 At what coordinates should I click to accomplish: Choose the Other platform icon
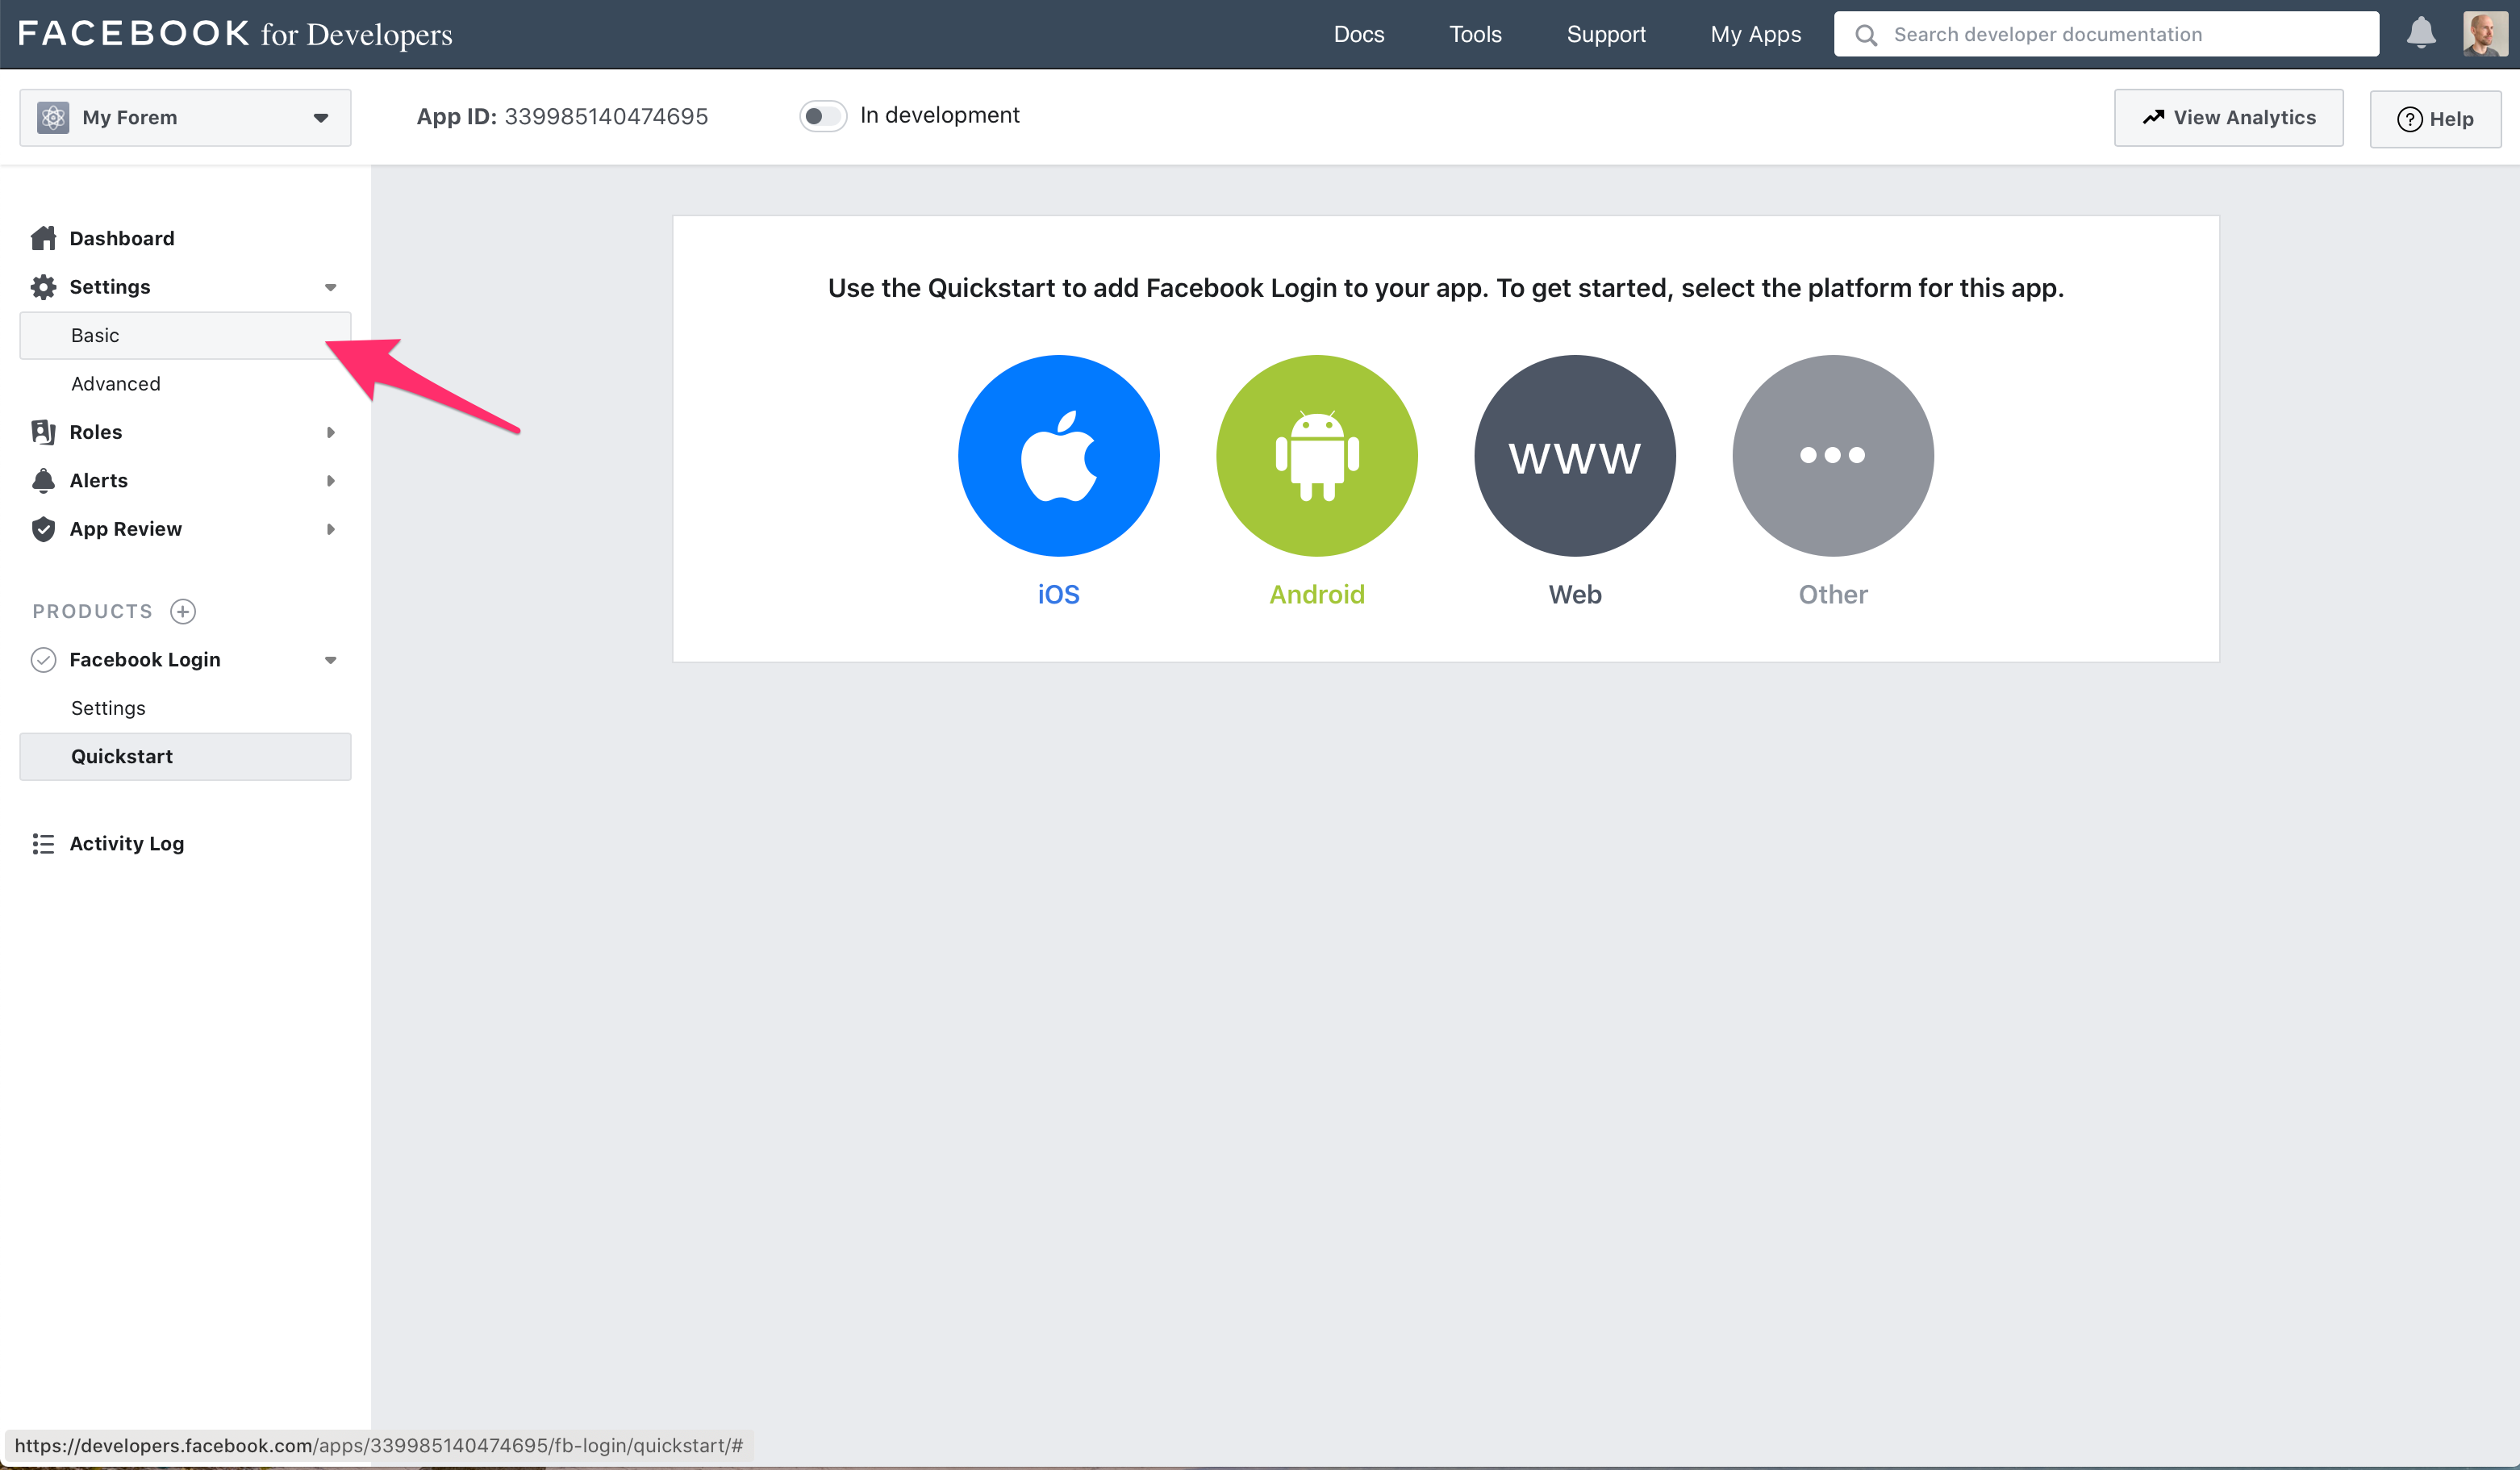pos(1832,455)
